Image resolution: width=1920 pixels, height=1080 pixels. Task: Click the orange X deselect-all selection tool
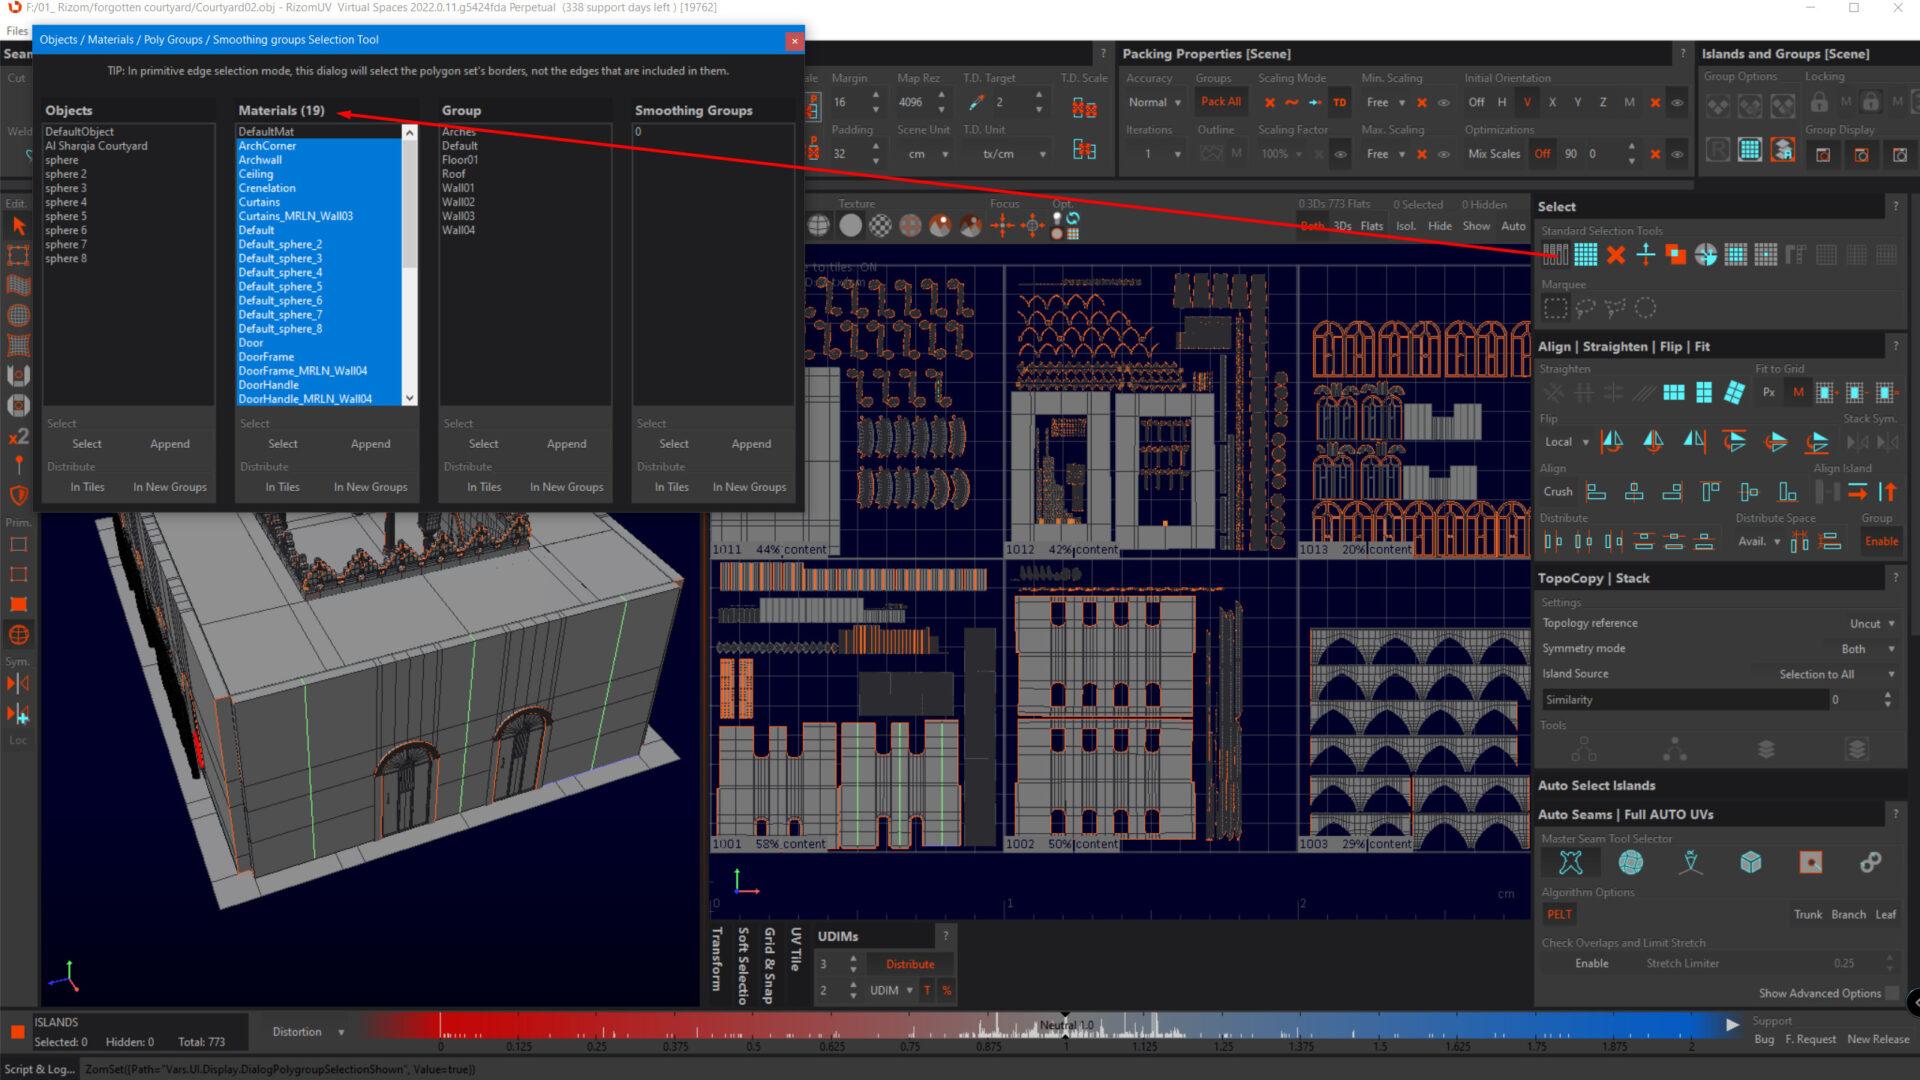click(x=1615, y=255)
